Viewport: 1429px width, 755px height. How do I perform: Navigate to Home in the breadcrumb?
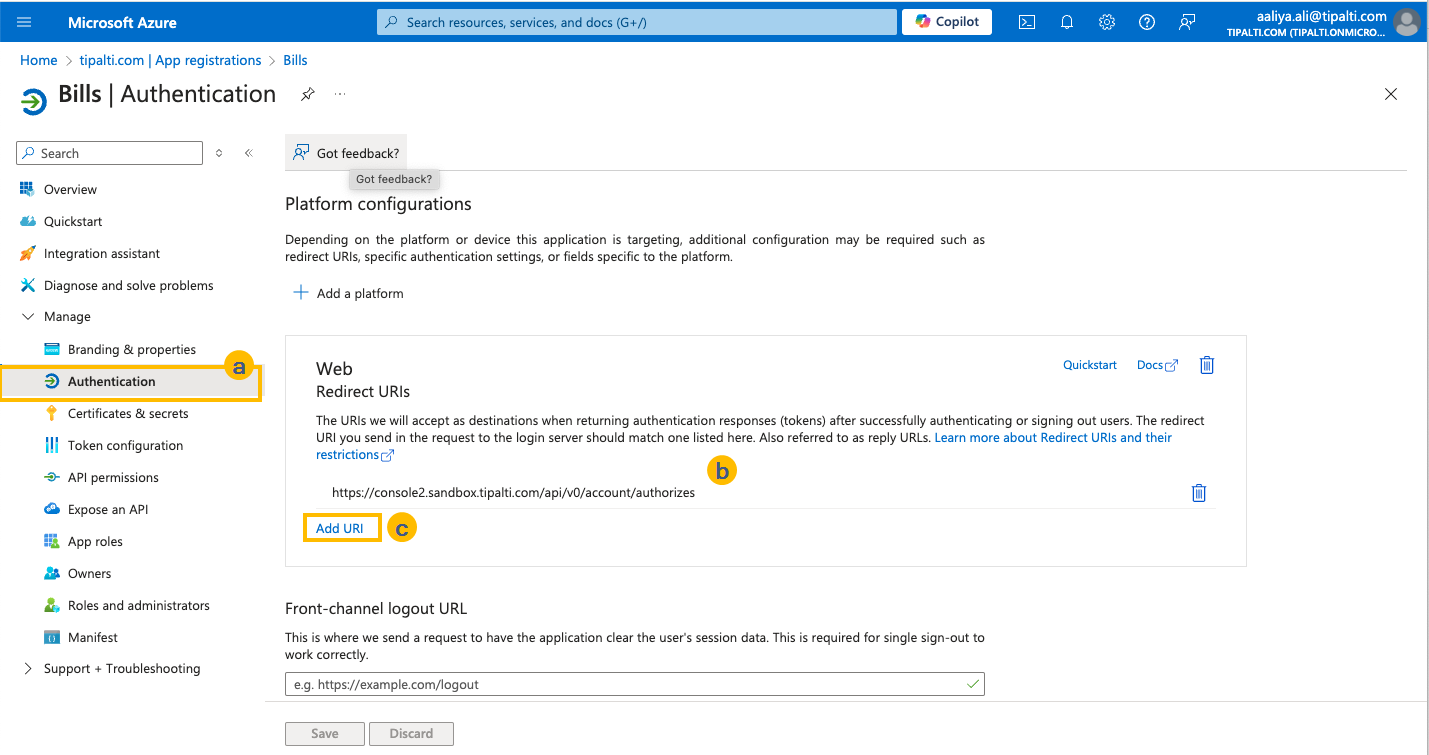[x=38, y=60]
